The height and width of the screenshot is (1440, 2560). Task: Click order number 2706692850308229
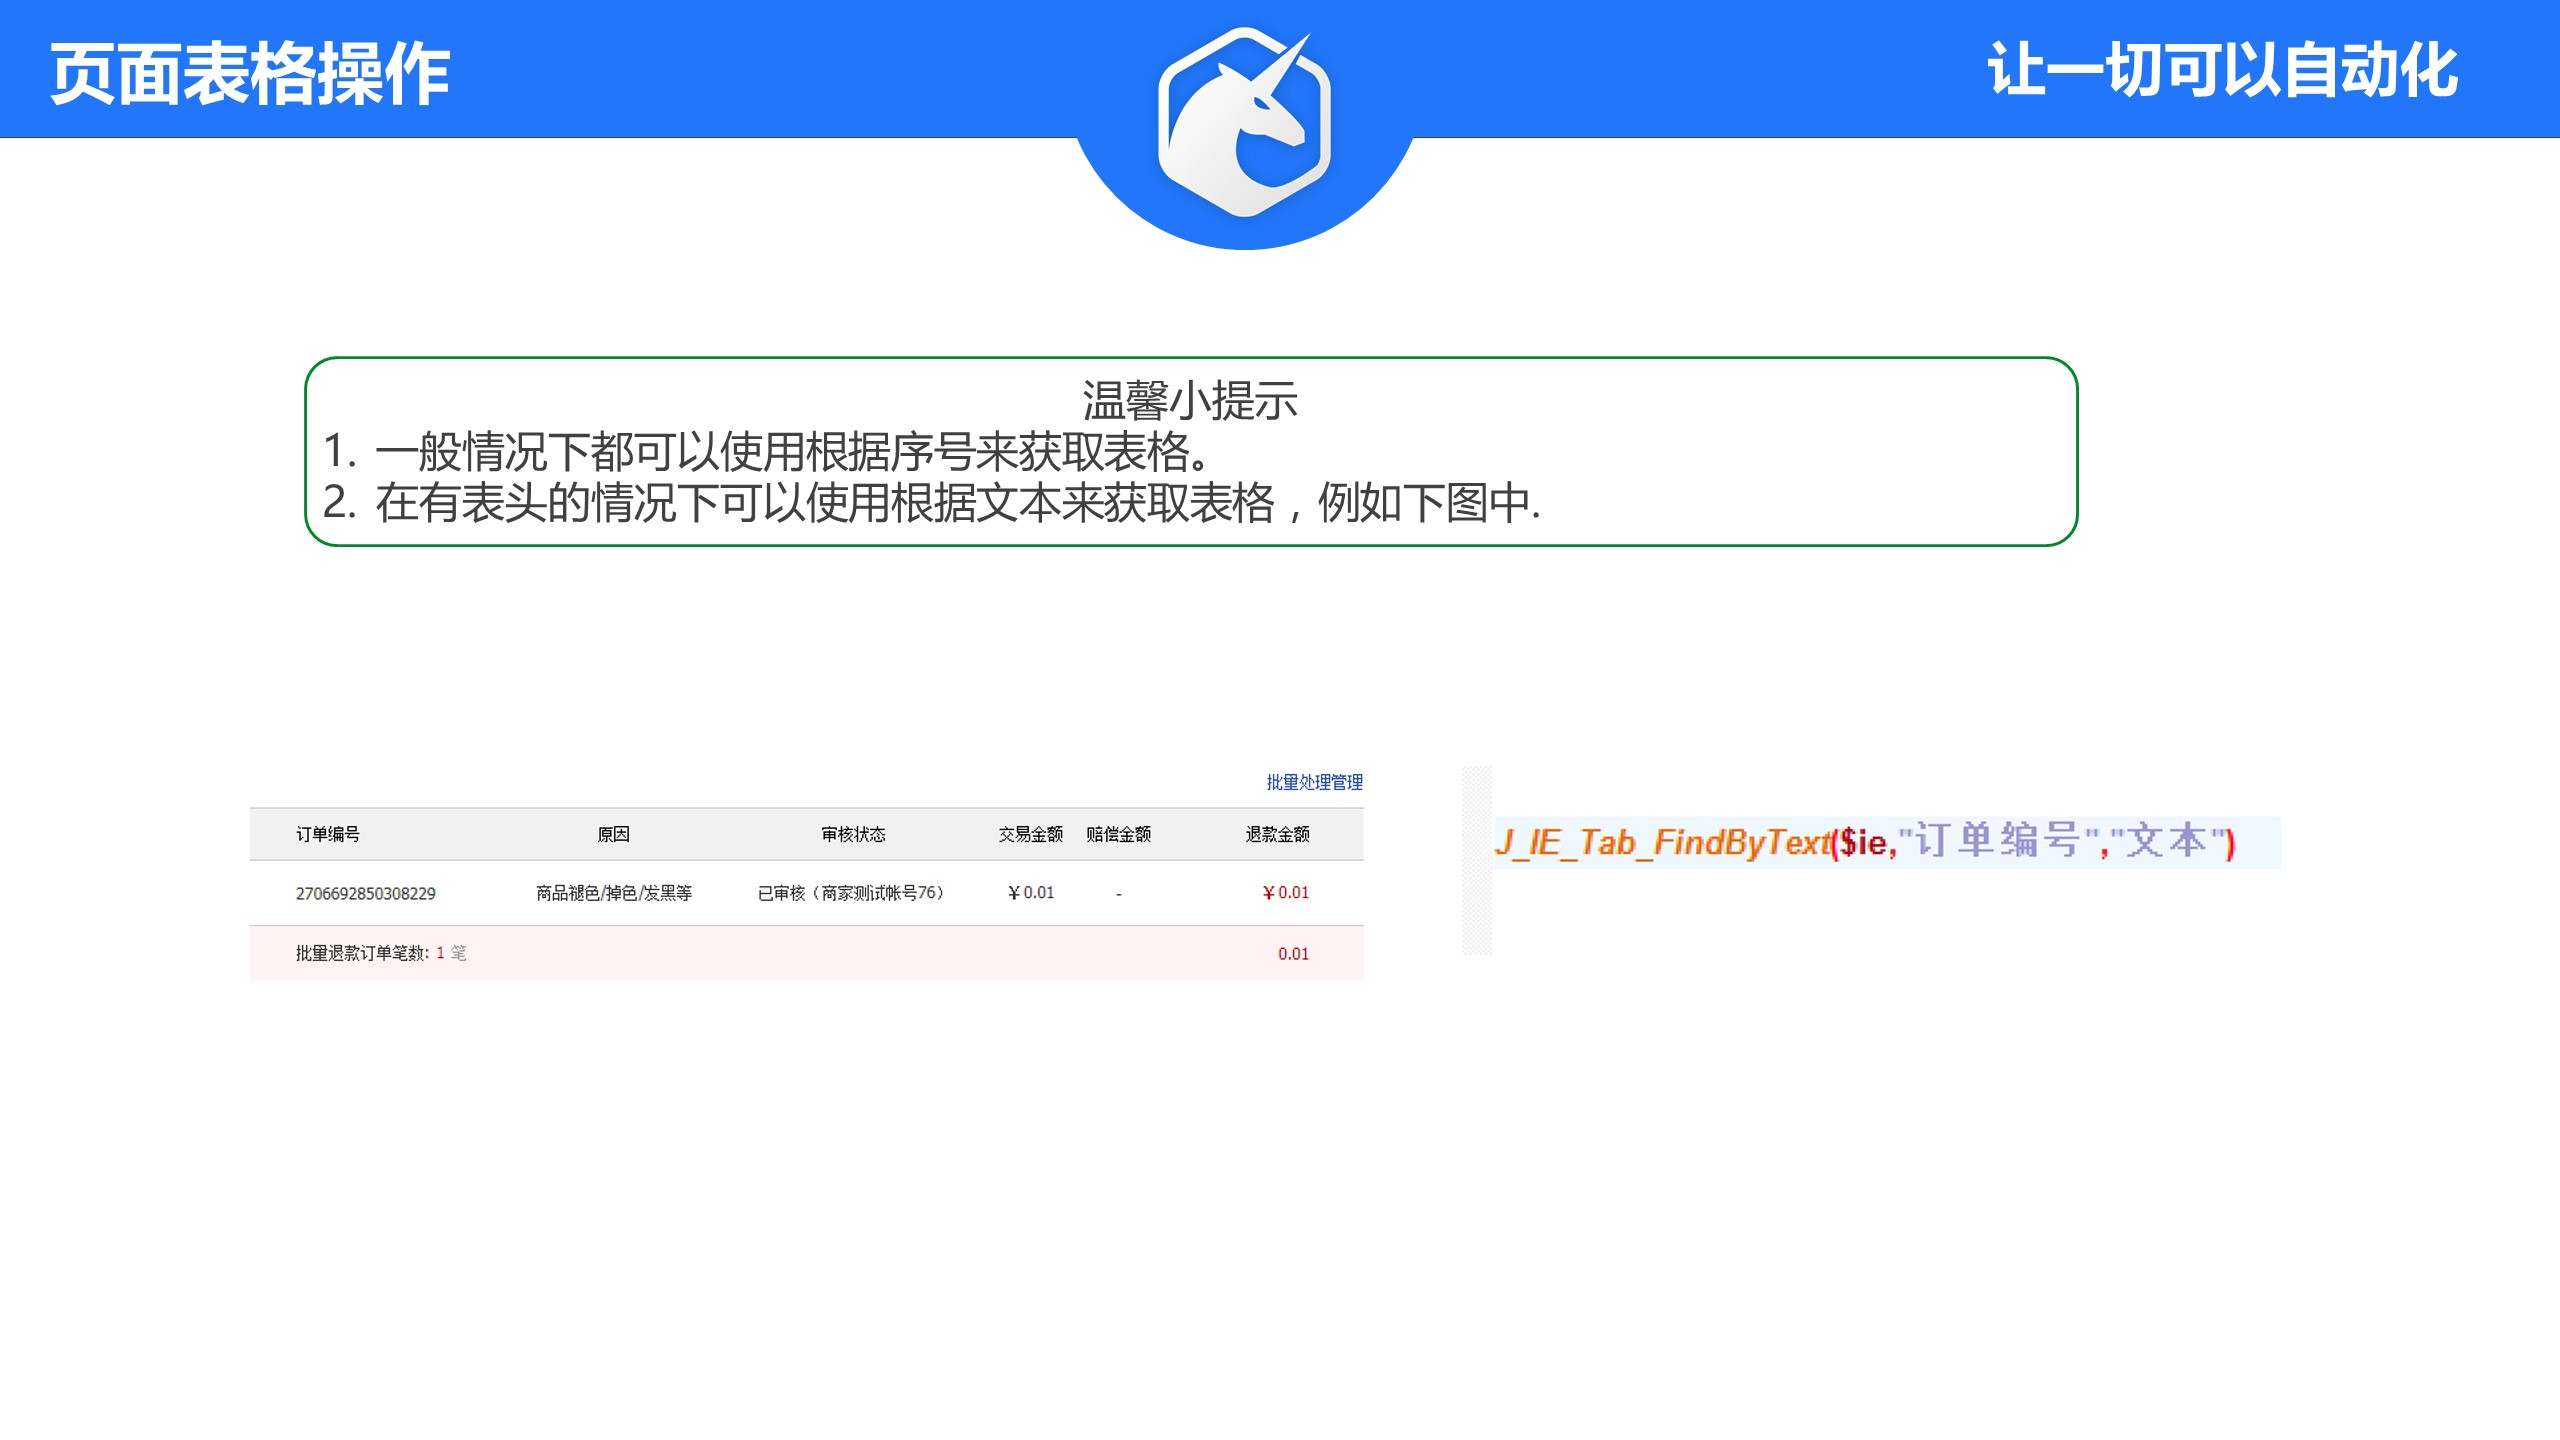[365, 893]
